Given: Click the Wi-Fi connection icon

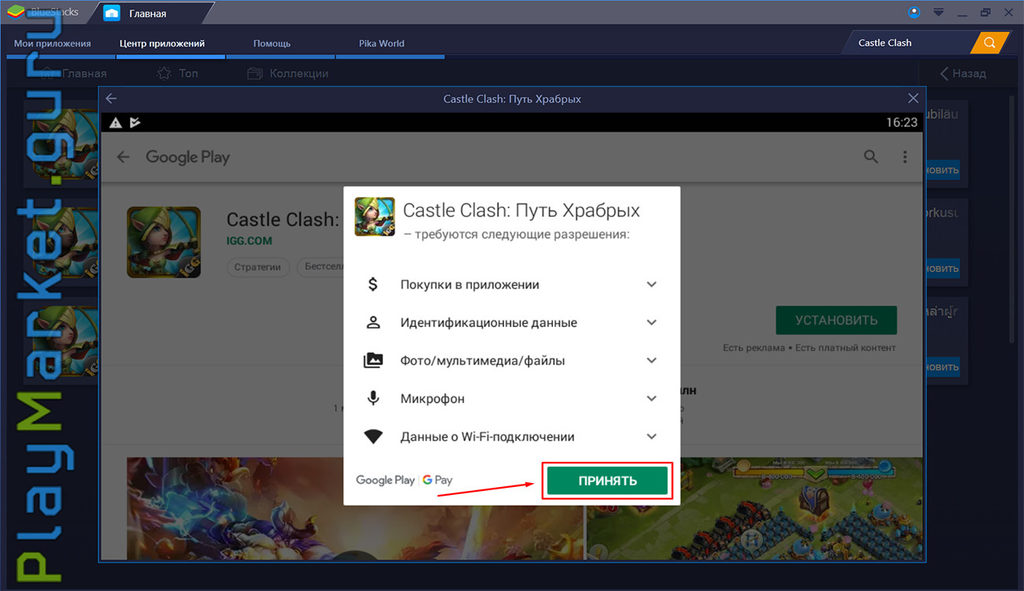Looking at the screenshot, I should point(373,436).
